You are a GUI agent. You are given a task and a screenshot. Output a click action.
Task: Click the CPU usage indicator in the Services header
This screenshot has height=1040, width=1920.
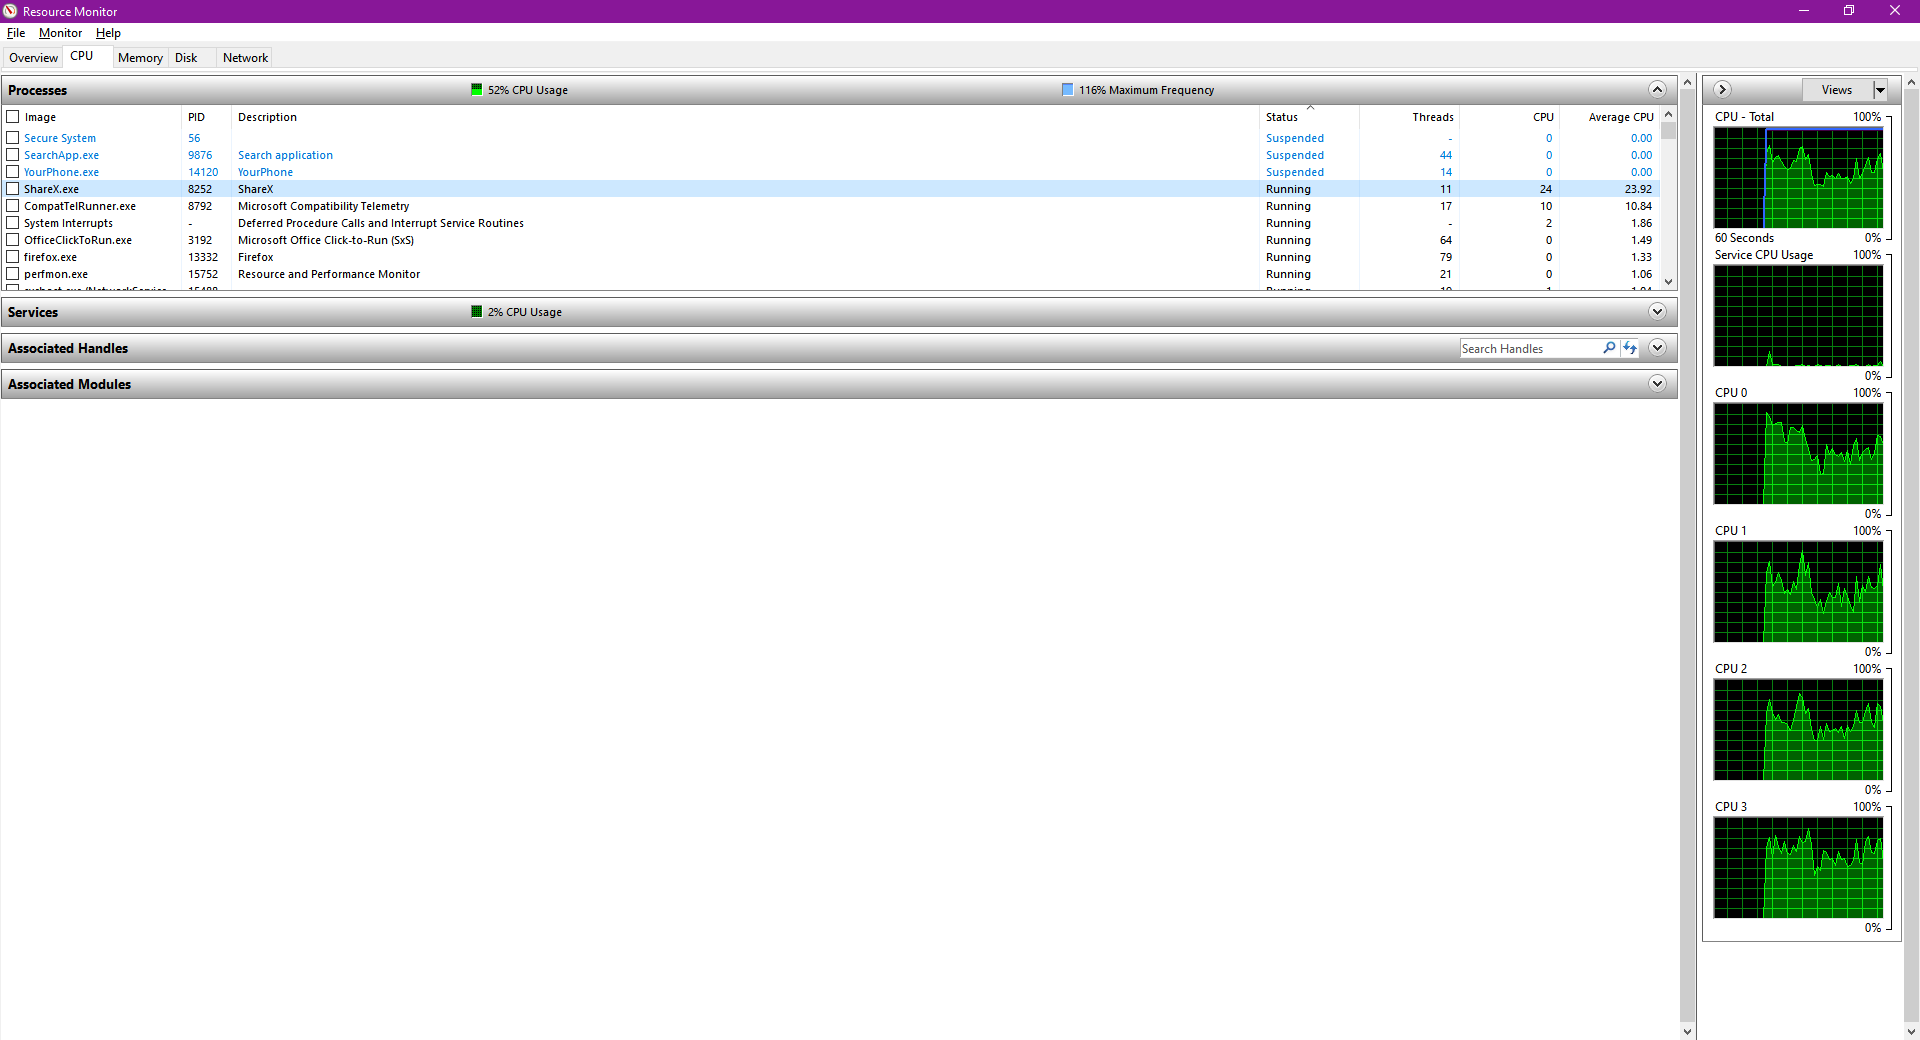(x=476, y=311)
